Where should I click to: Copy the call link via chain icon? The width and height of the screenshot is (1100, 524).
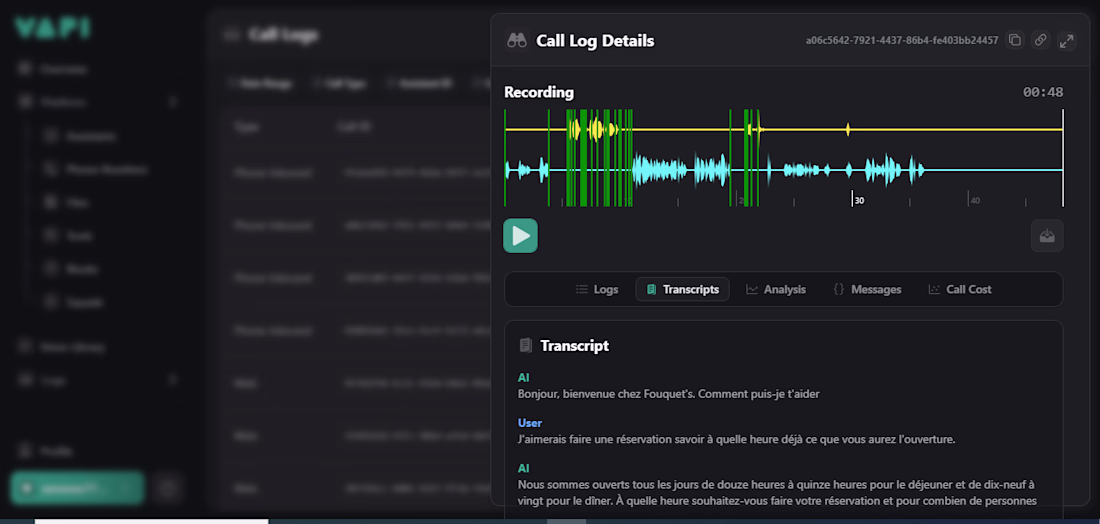point(1040,41)
